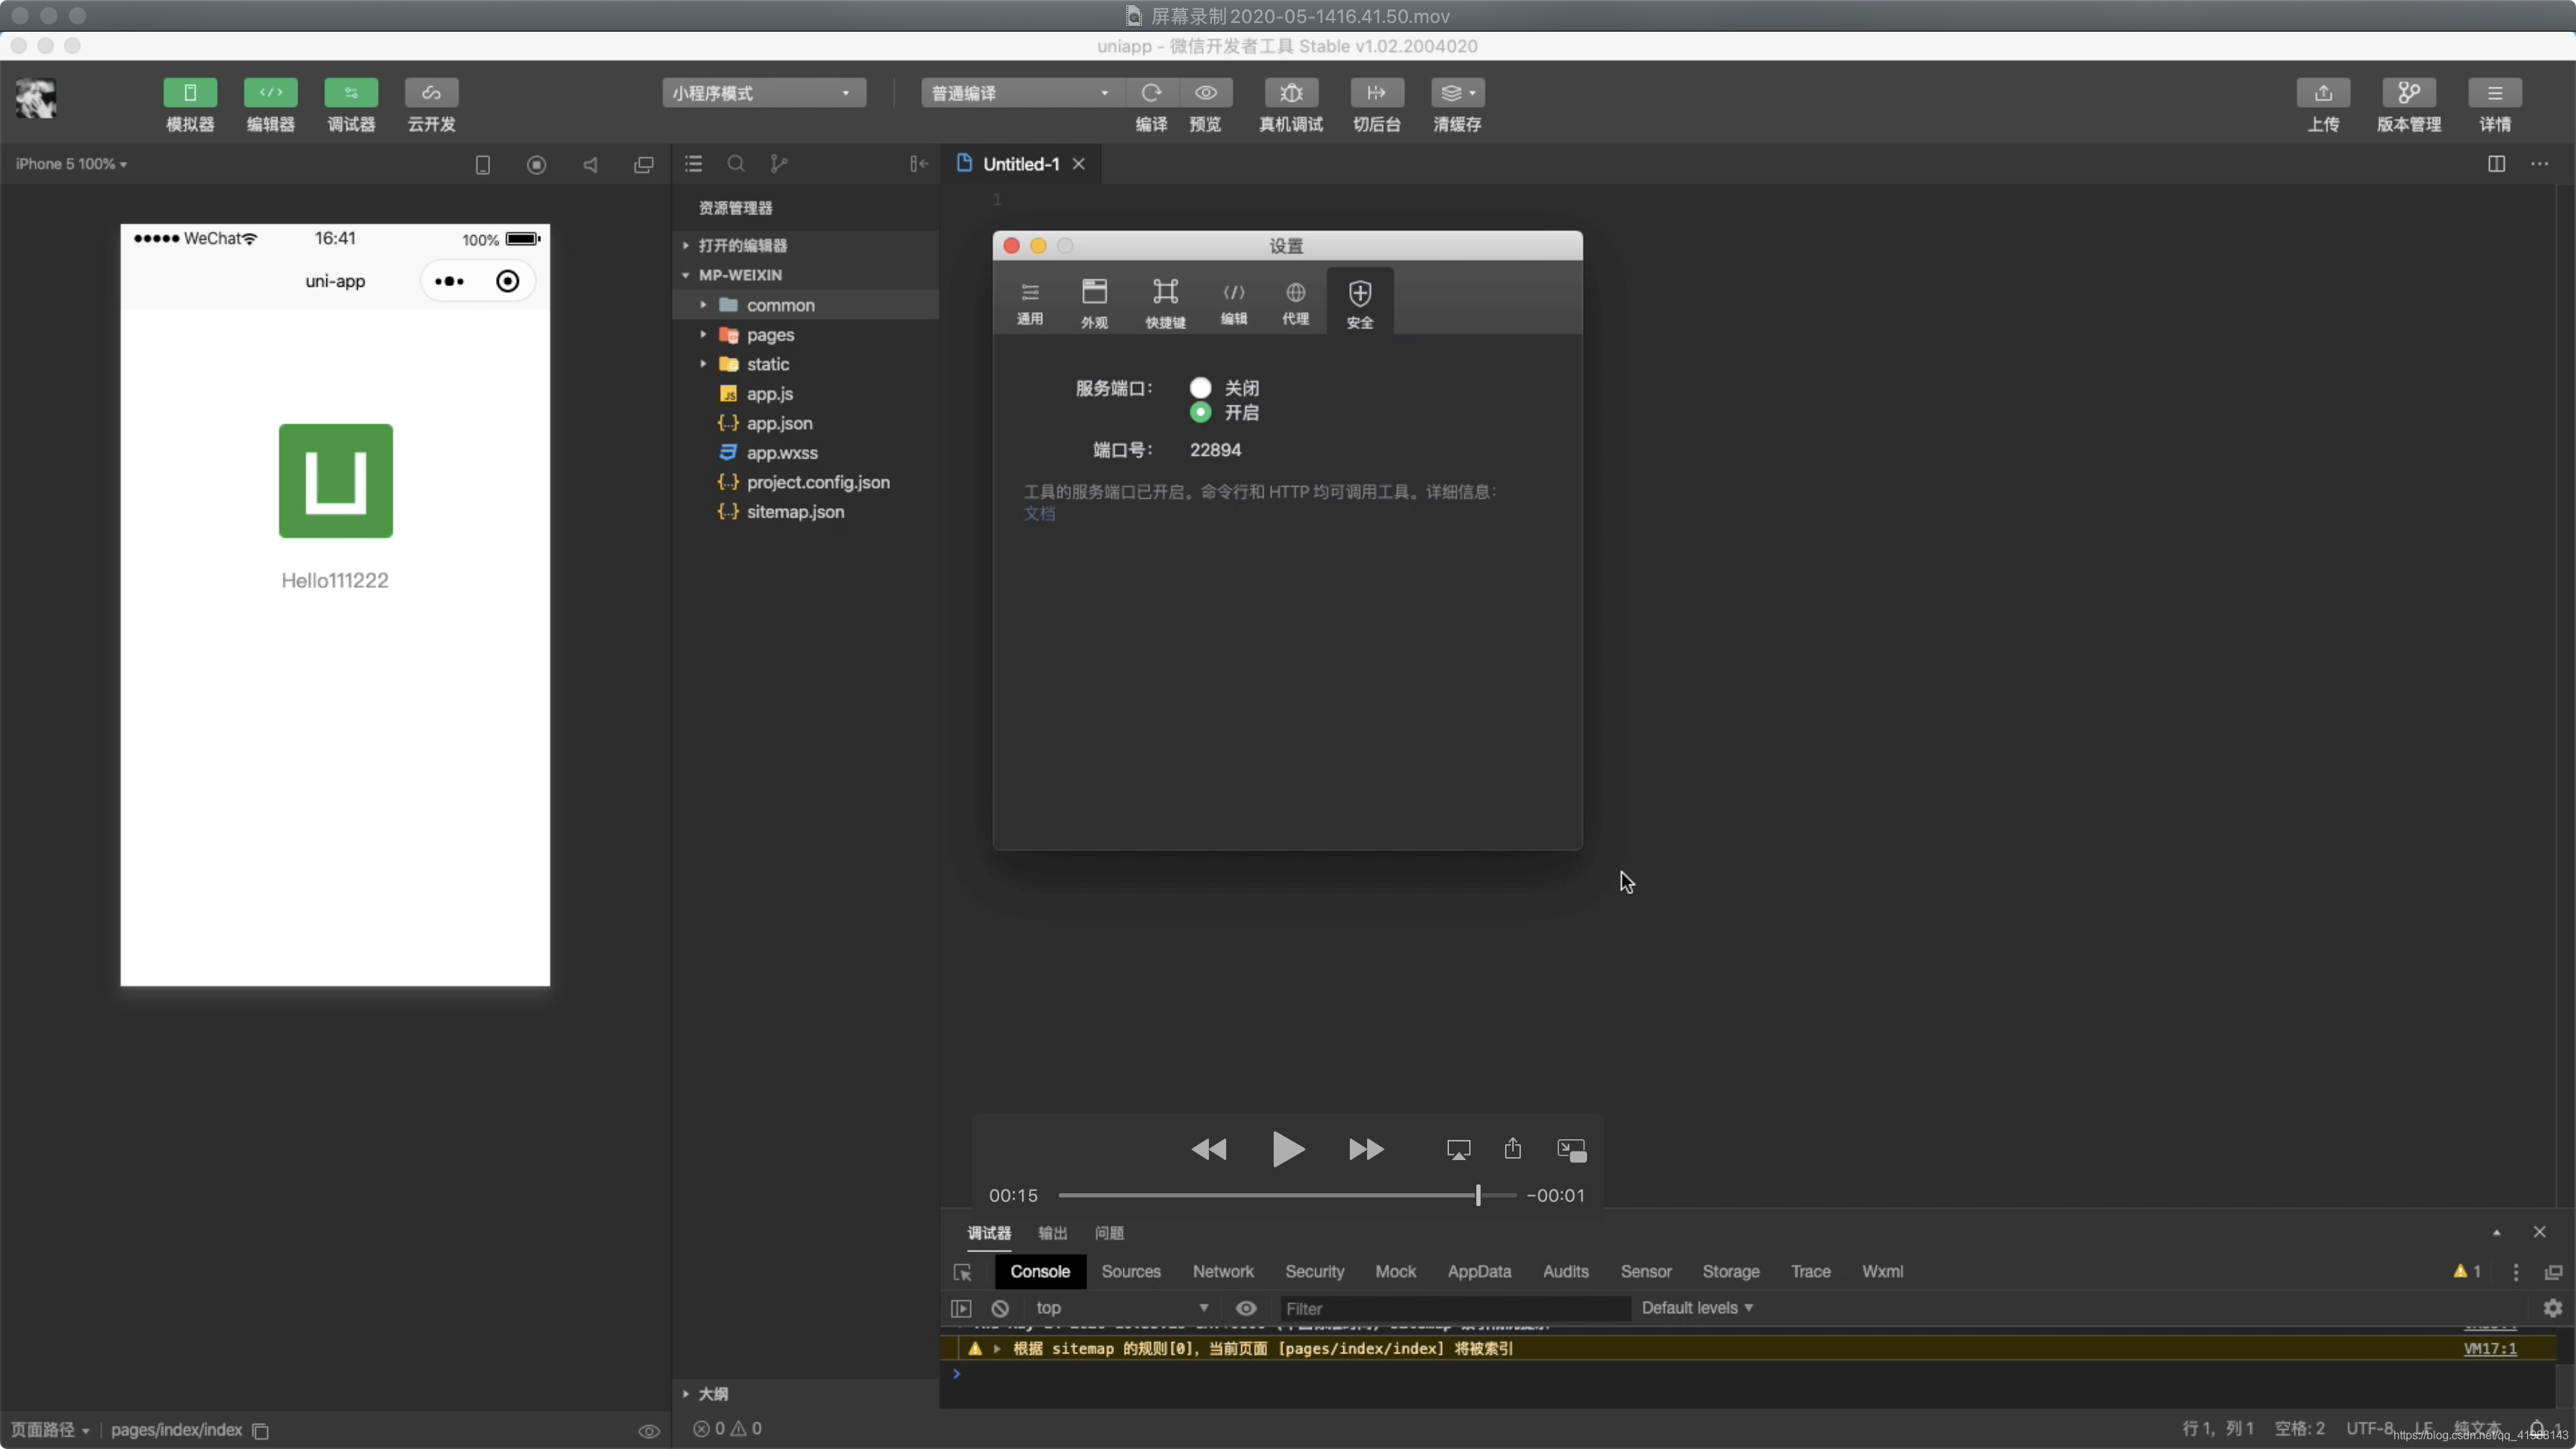Open the cloud development (云开发) tool
The width and height of the screenshot is (2576, 1449).
click(431, 93)
